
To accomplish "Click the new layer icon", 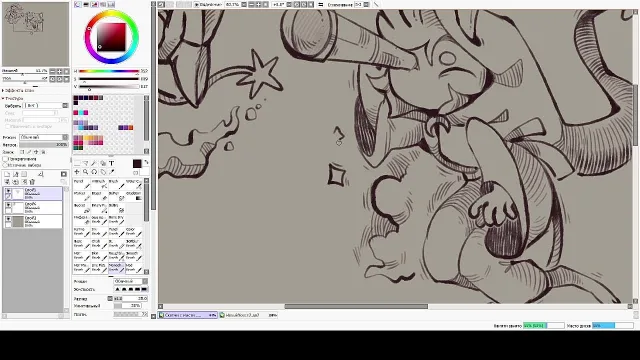I will click(7, 174).
